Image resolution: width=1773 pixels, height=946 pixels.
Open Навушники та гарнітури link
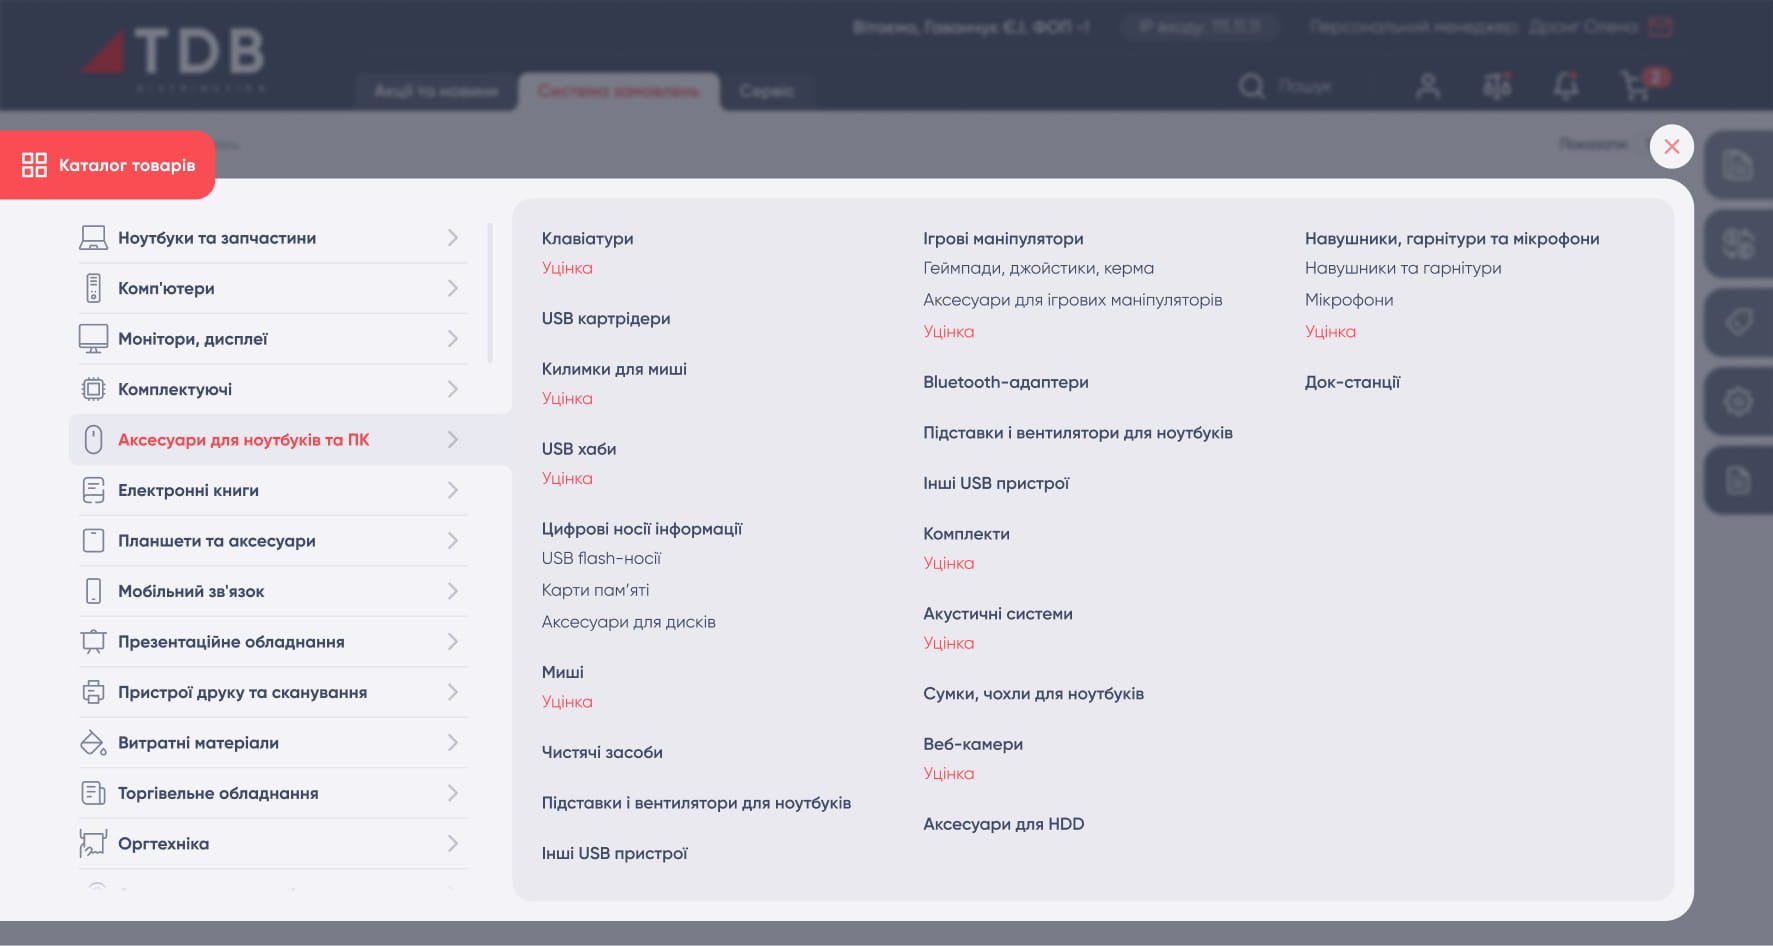point(1403,268)
